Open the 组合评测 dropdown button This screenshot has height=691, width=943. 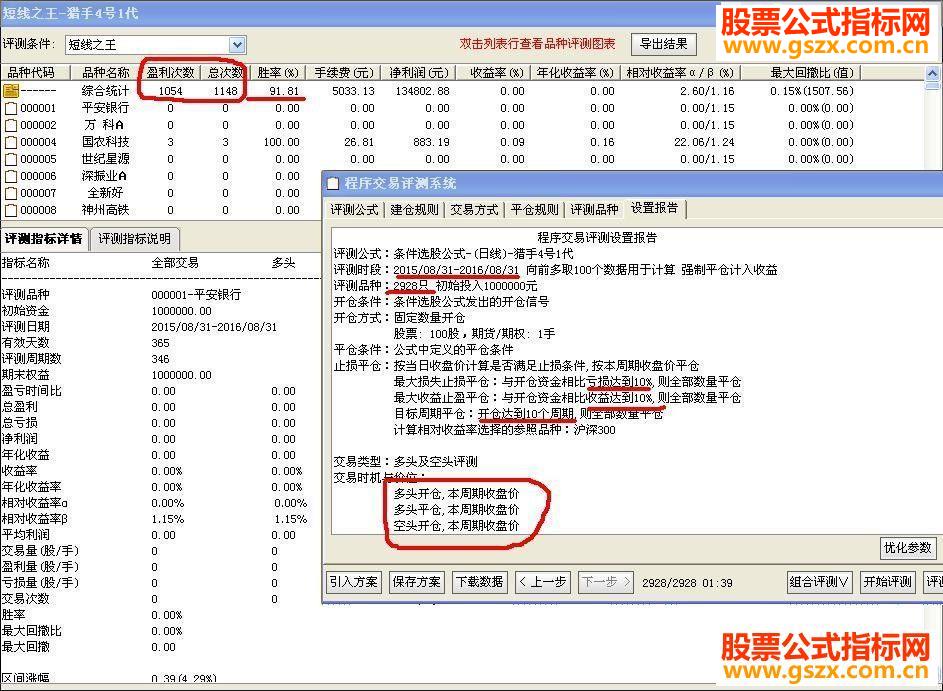point(819,582)
